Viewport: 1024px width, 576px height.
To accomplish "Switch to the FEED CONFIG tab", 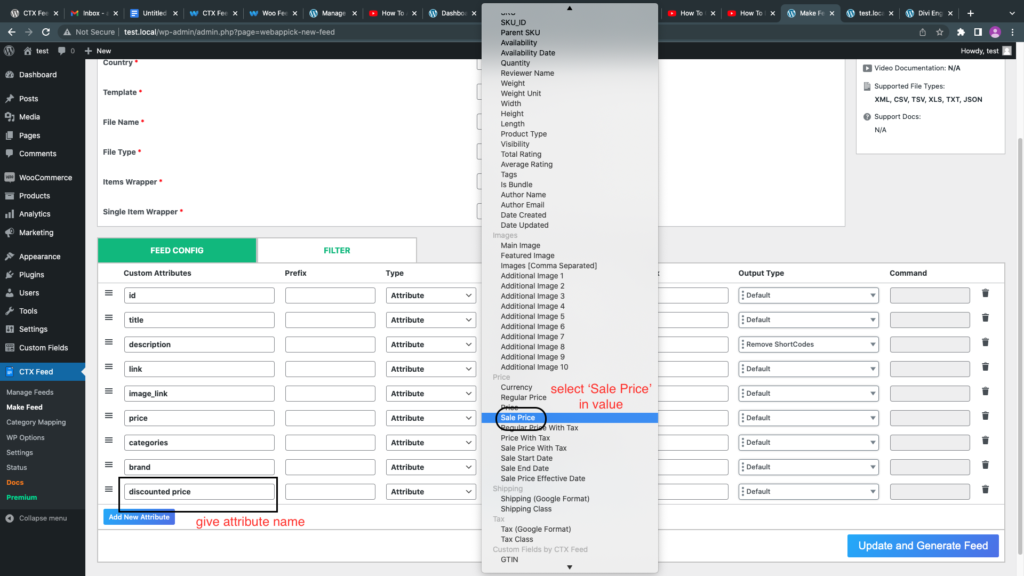I will 177,250.
